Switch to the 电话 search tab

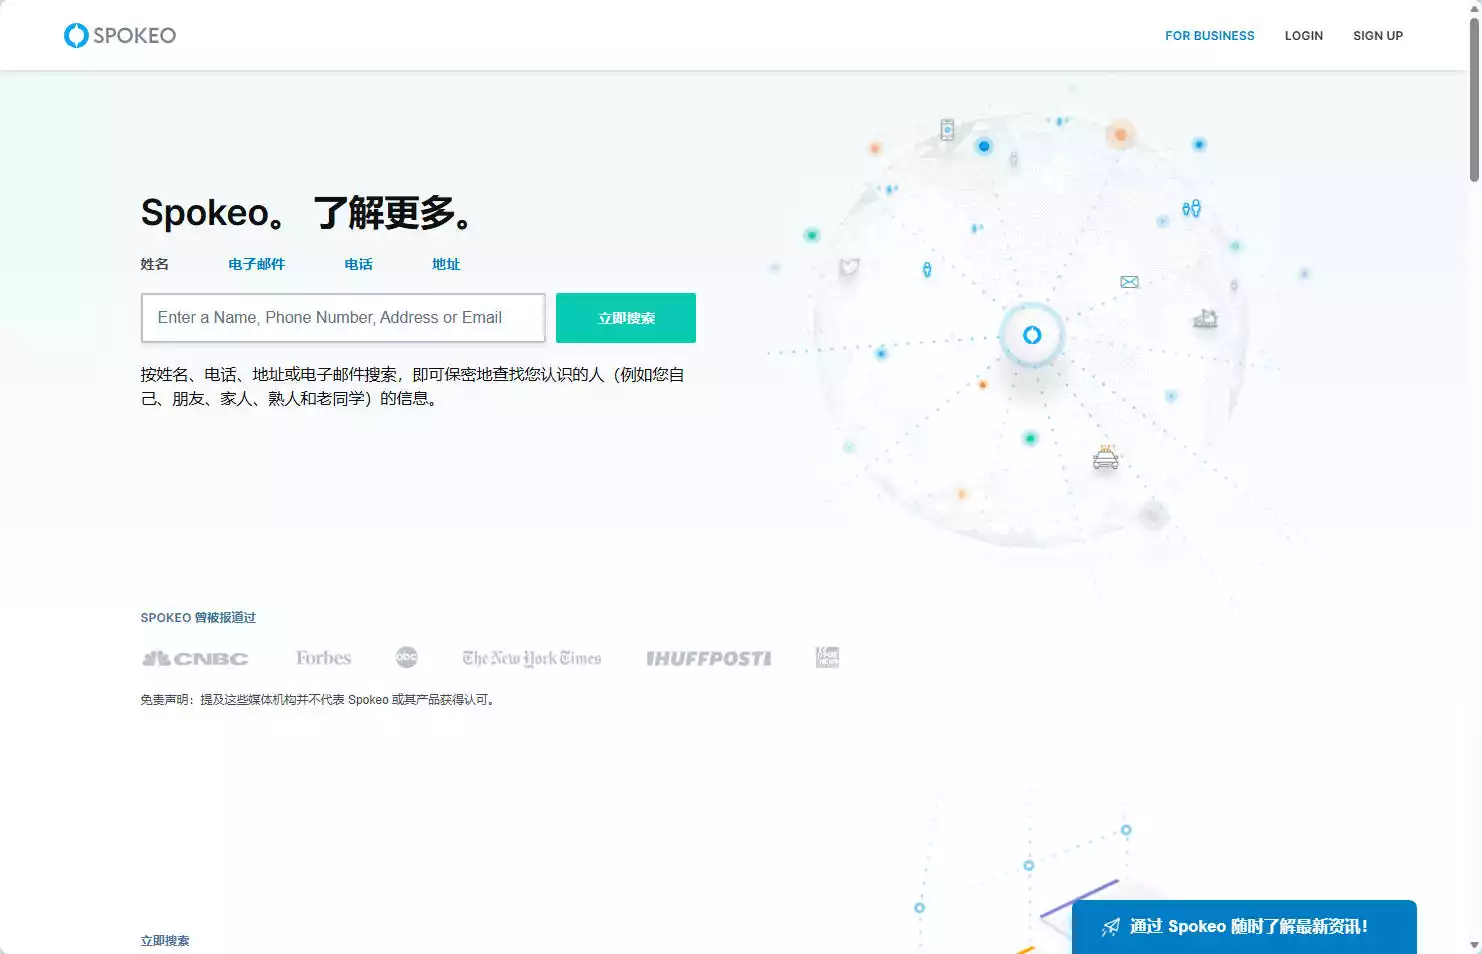(x=359, y=264)
